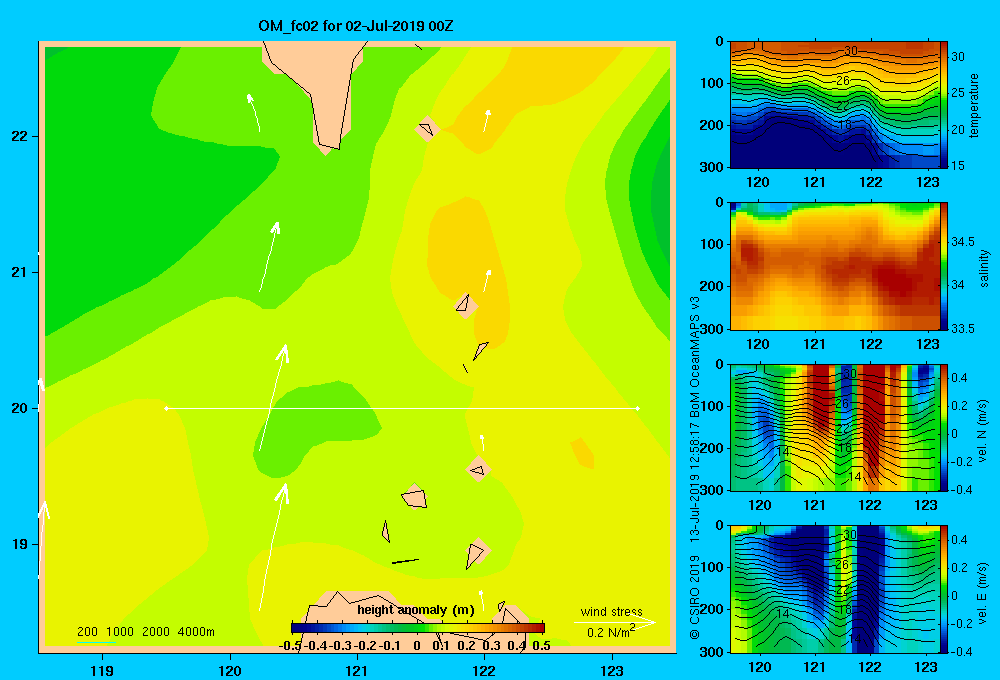
Task: Click the "33.5" tick on salinity scale
Action: (x=963, y=329)
